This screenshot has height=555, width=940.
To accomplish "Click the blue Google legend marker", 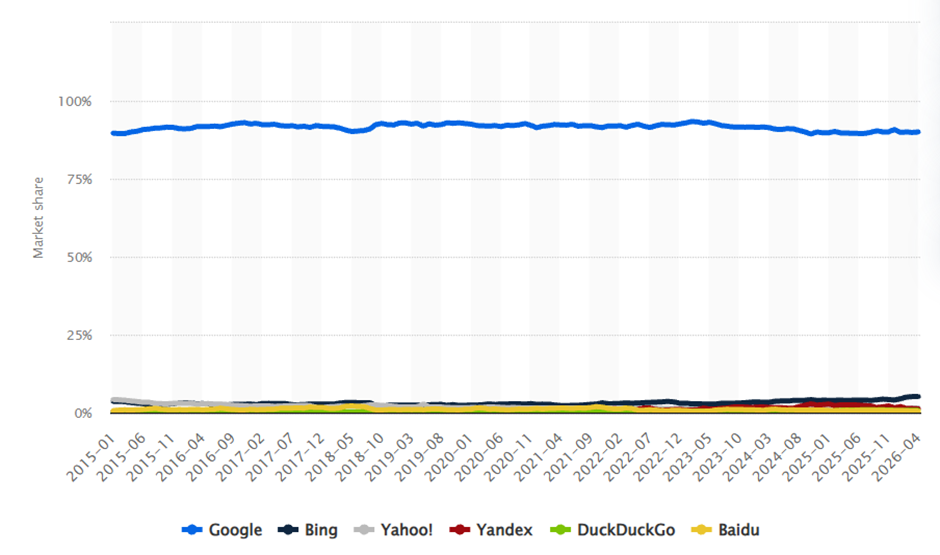I will (192, 530).
